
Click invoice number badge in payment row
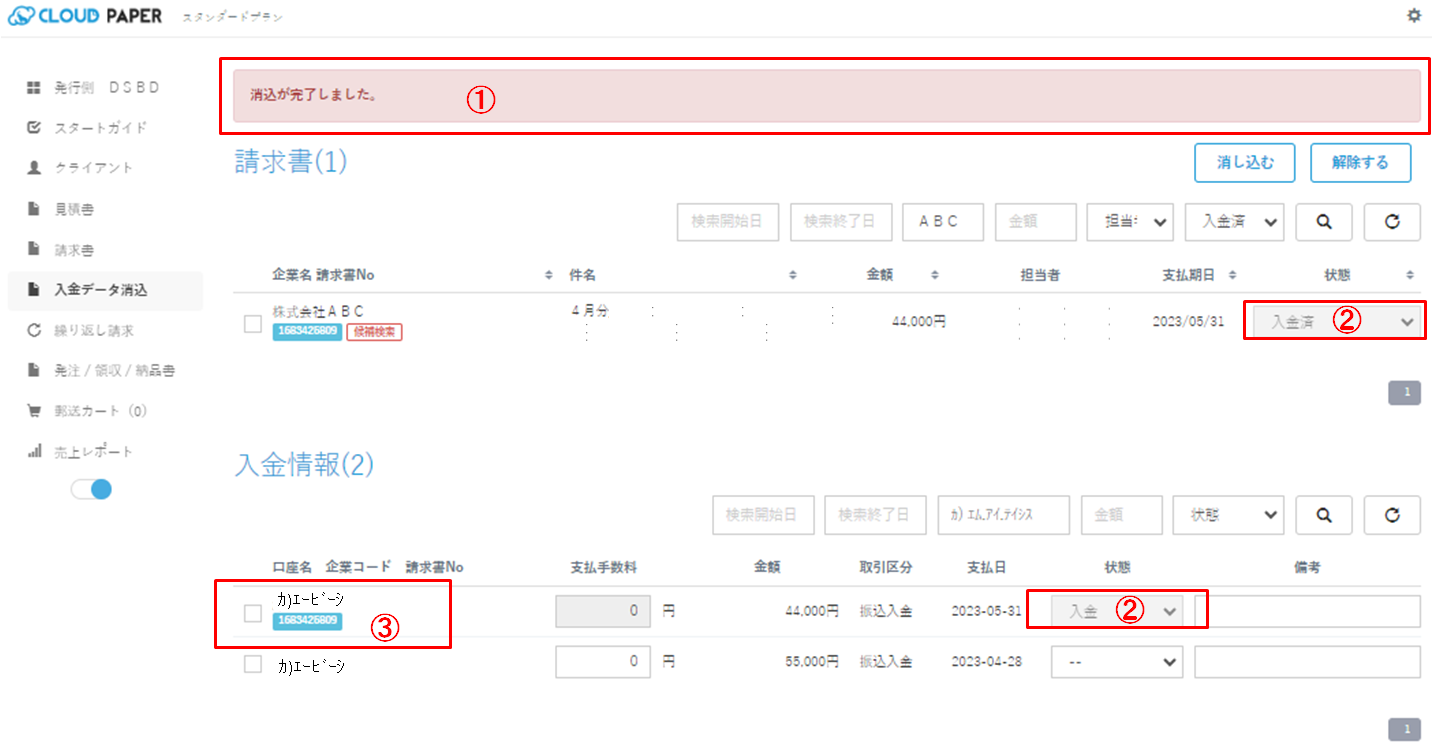click(x=307, y=621)
